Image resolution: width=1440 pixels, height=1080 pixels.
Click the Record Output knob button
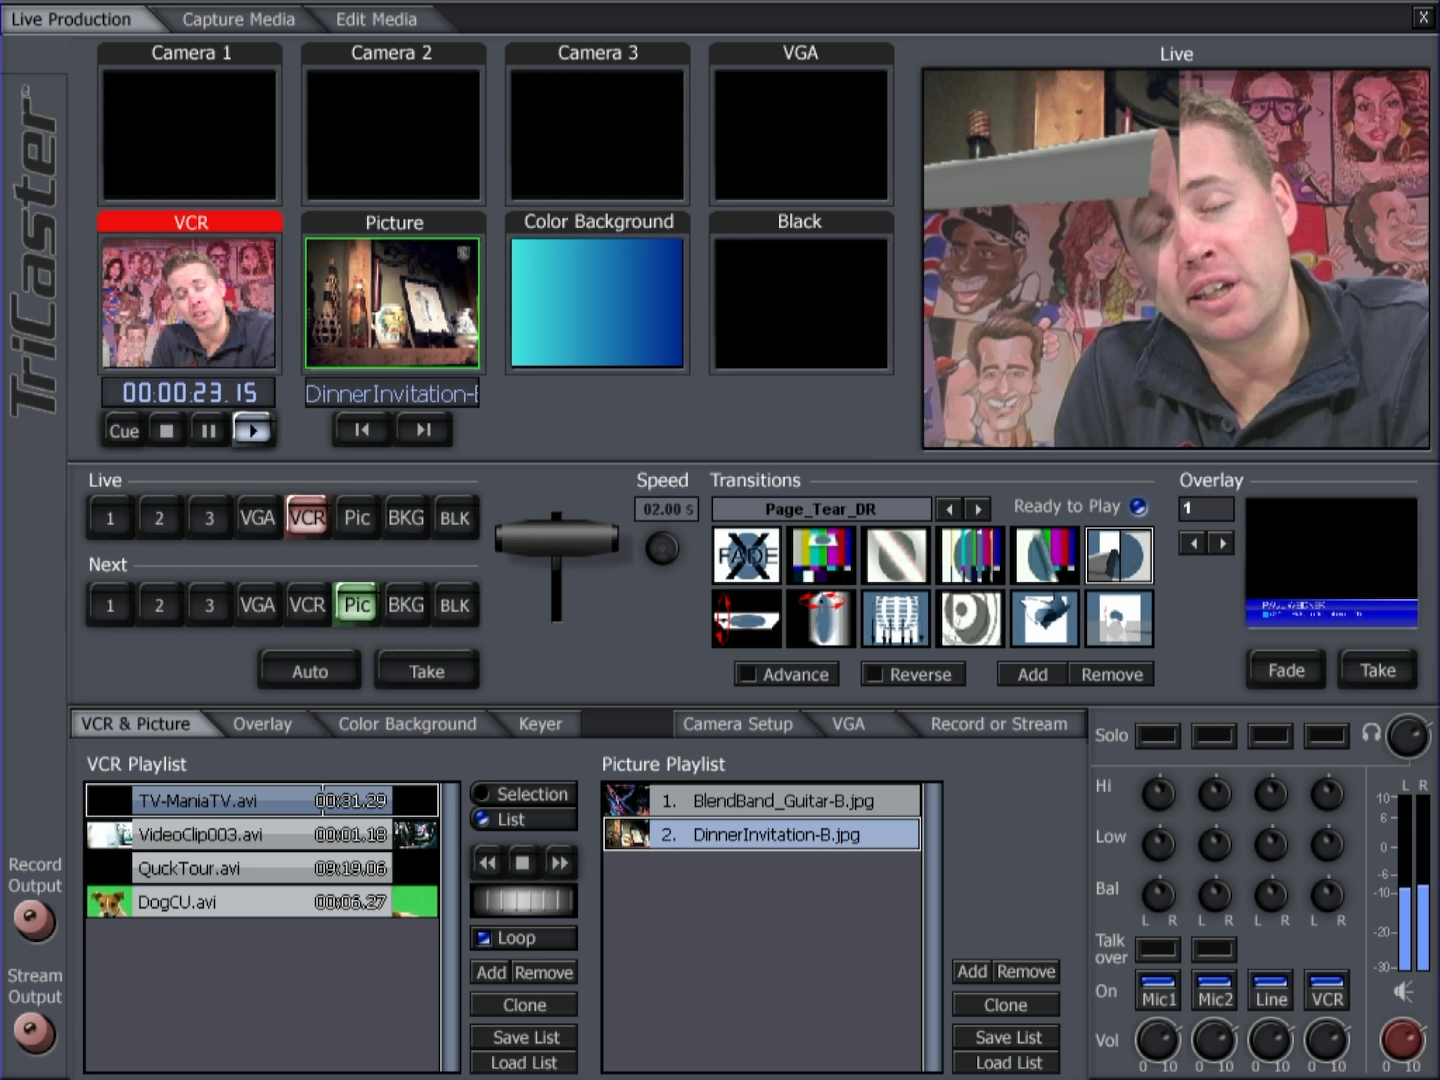(35, 920)
